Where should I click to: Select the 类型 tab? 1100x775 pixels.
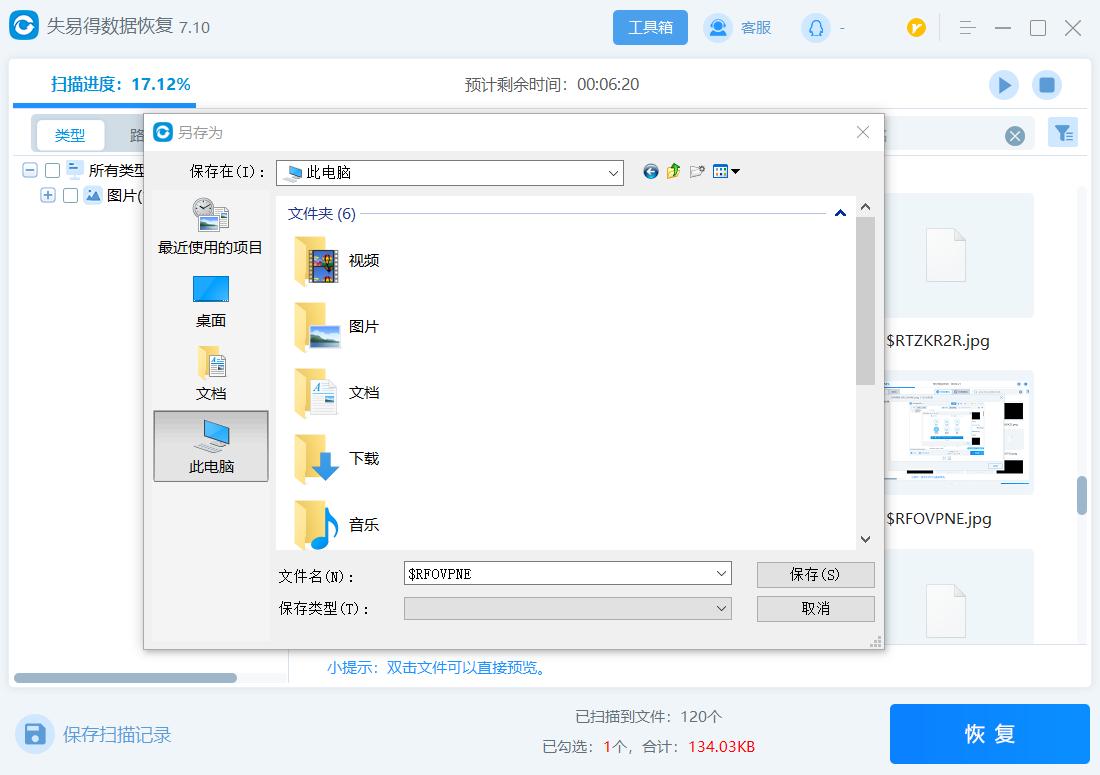tap(70, 134)
